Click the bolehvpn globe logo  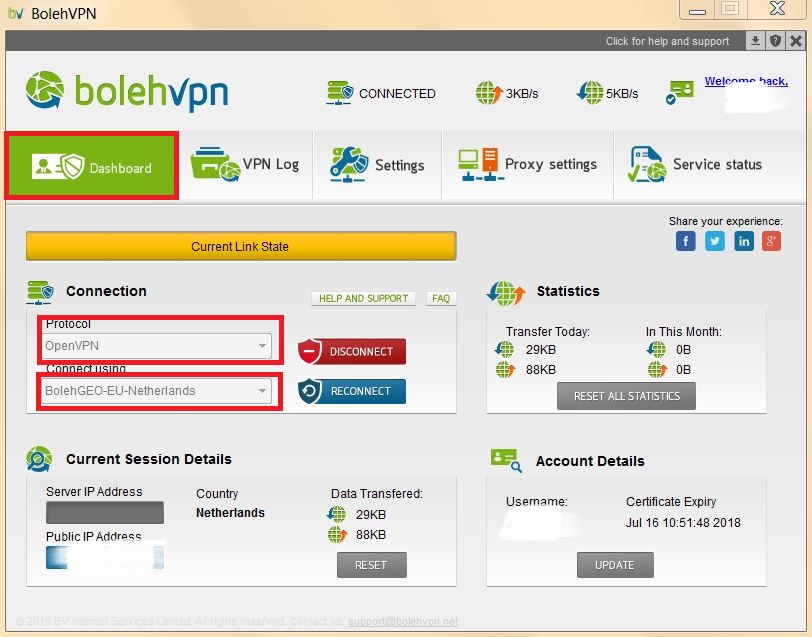pyautogui.click(x=45, y=90)
